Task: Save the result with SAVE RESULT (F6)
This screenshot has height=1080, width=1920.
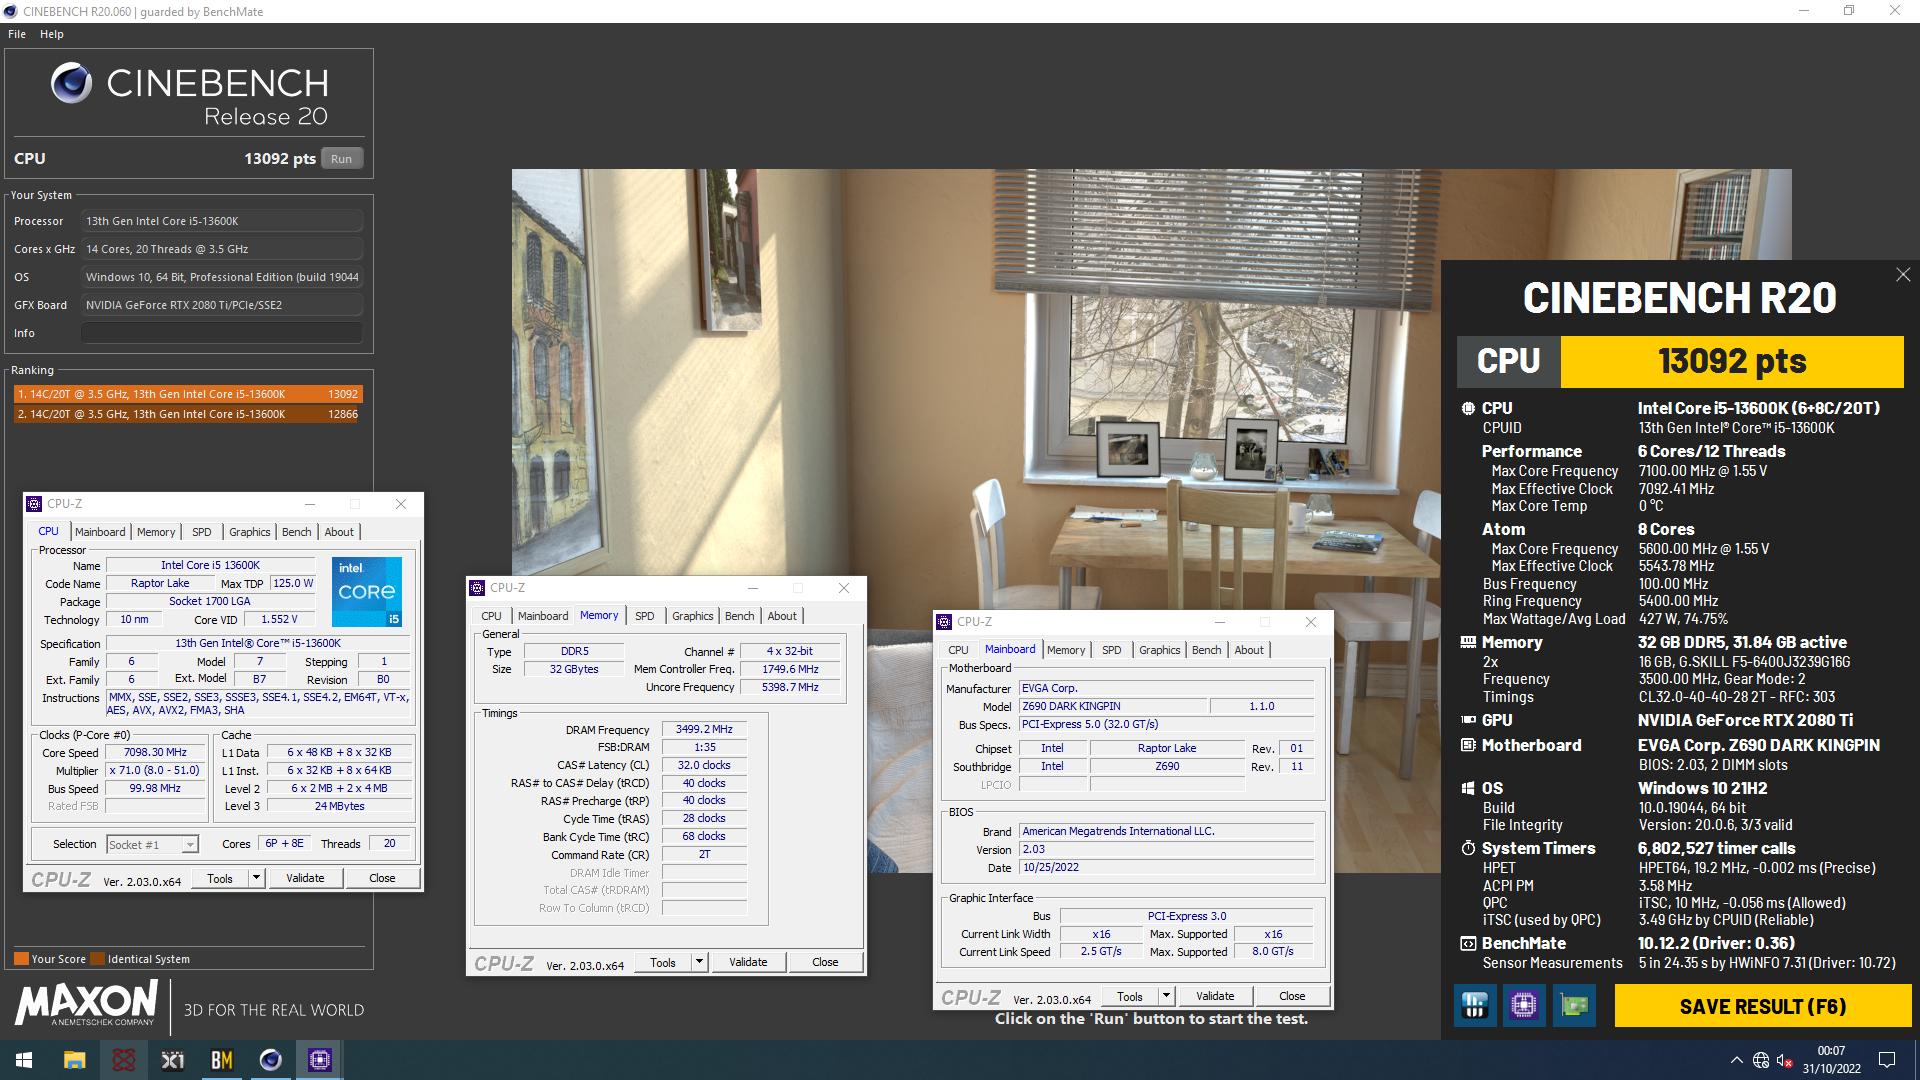Action: coord(1763,1006)
